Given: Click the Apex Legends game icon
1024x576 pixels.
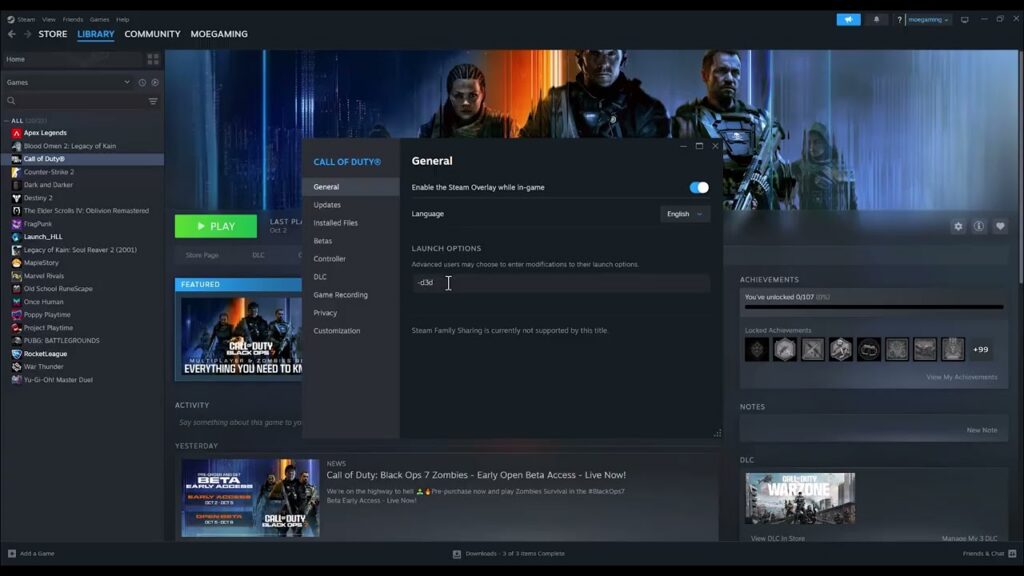Looking at the screenshot, I should (x=16, y=133).
